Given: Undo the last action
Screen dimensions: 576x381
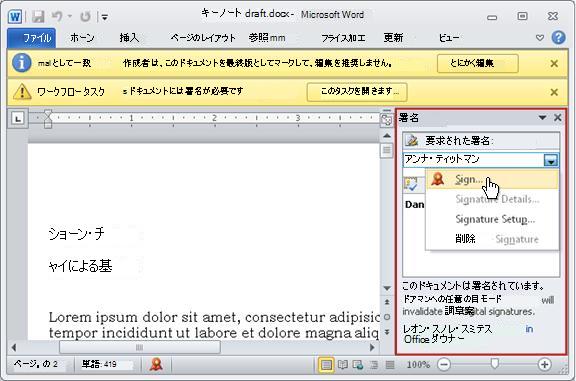Looking at the screenshot, I should click(x=57, y=17).
